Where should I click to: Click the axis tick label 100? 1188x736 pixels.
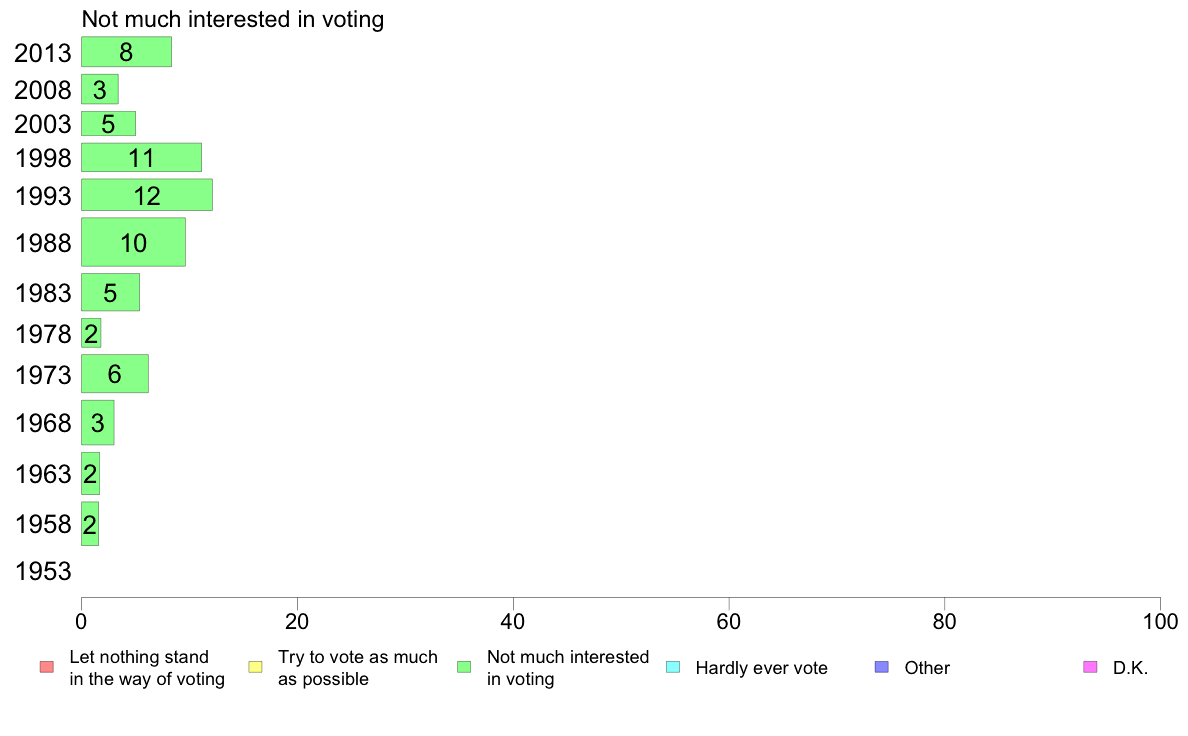click(1160, 622)
